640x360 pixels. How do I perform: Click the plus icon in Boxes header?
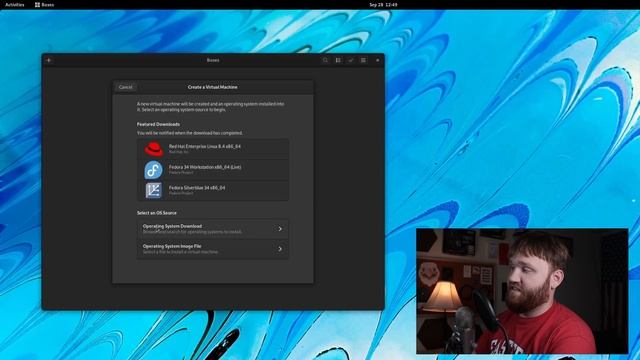point(49,60)
